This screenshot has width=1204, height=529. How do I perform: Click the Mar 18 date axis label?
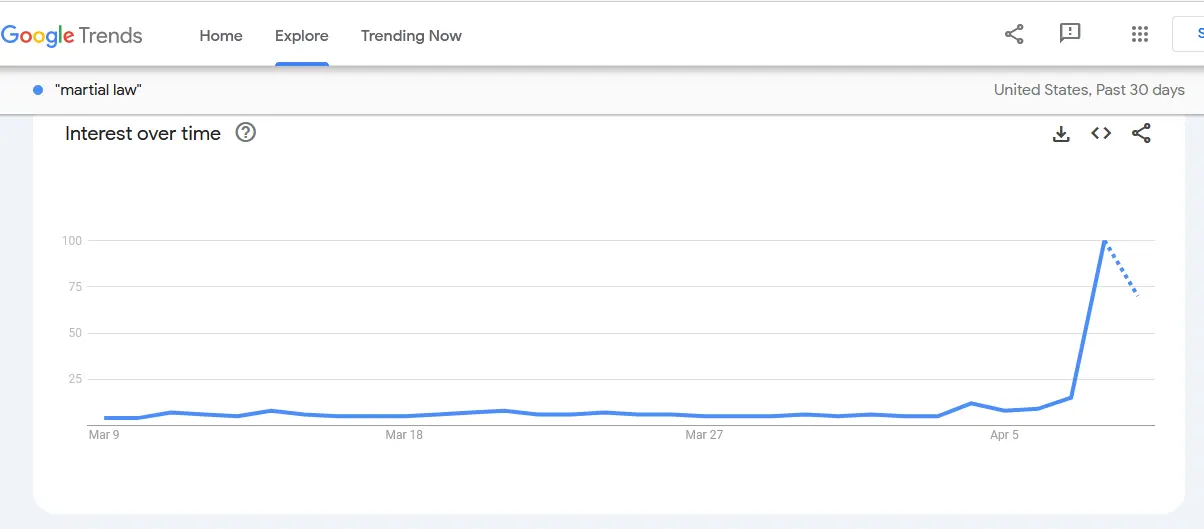click(403, 435)
